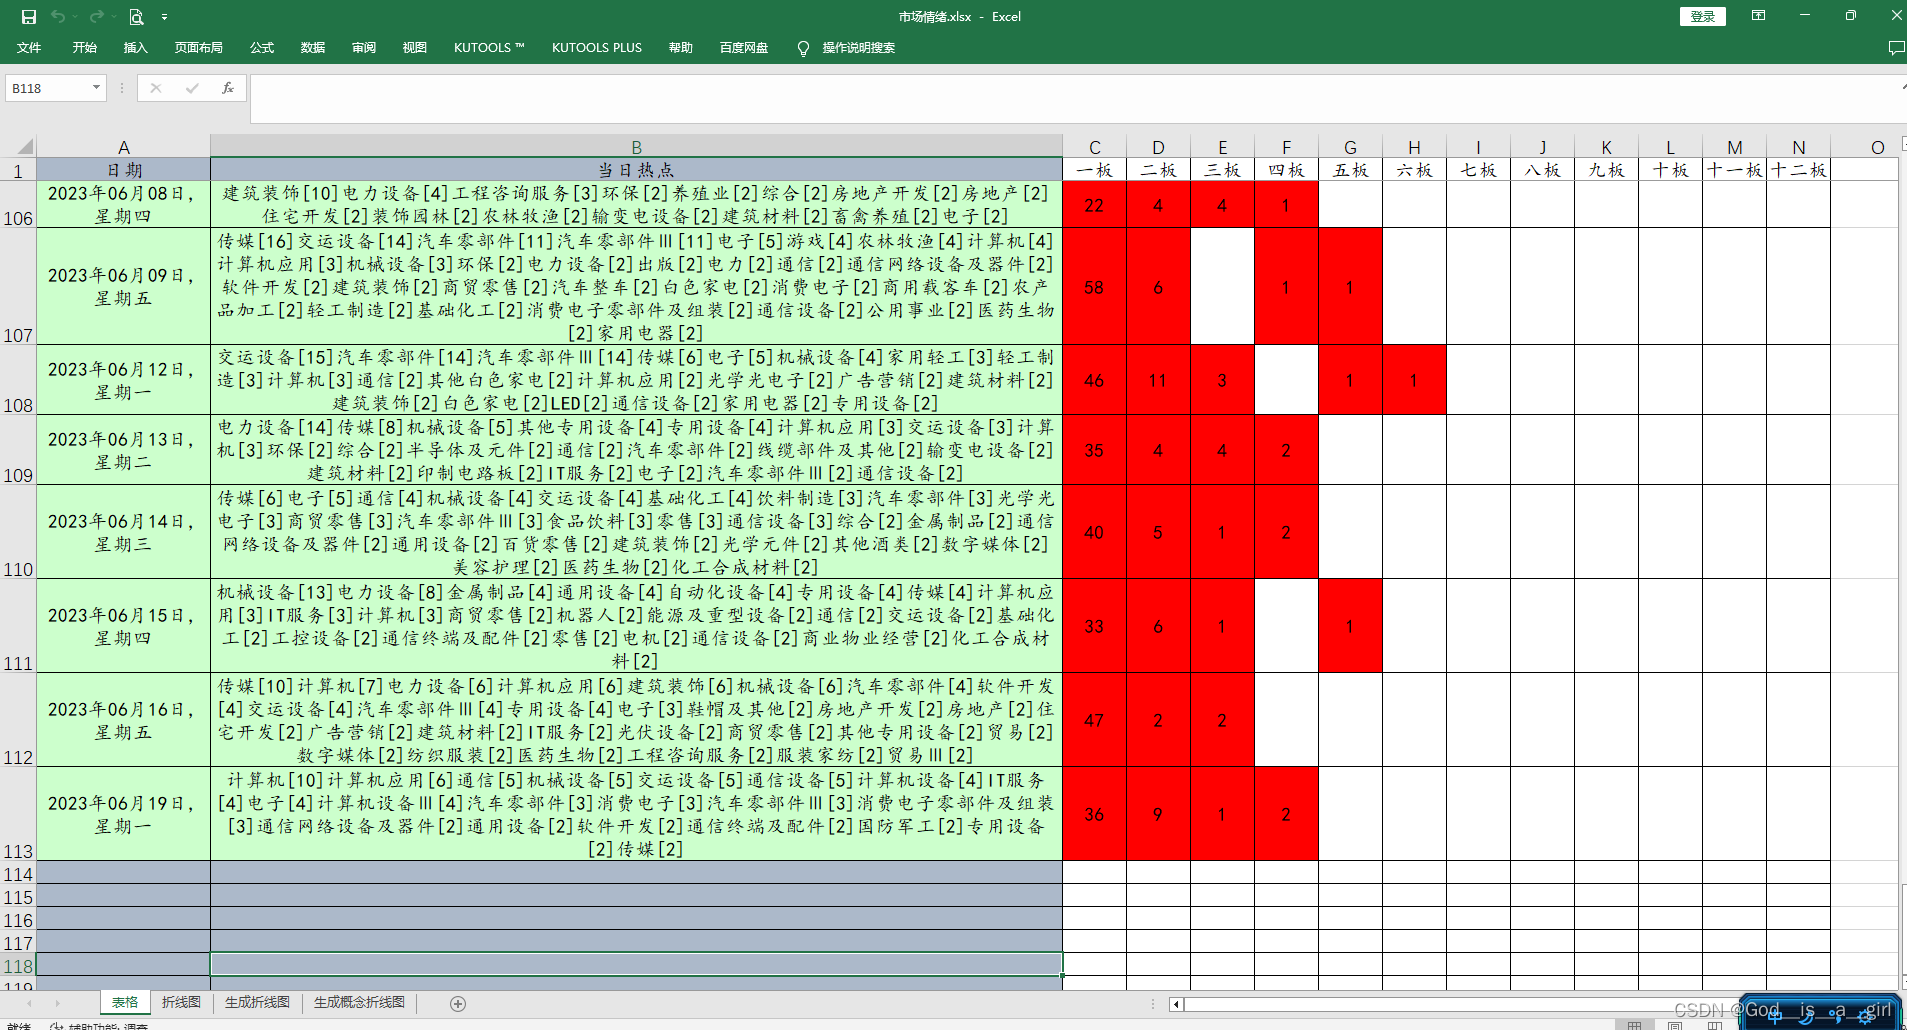Click the Name Box showing B118
The width and height of the screenshot is (1907, 1030).
(x=46, y=88)
